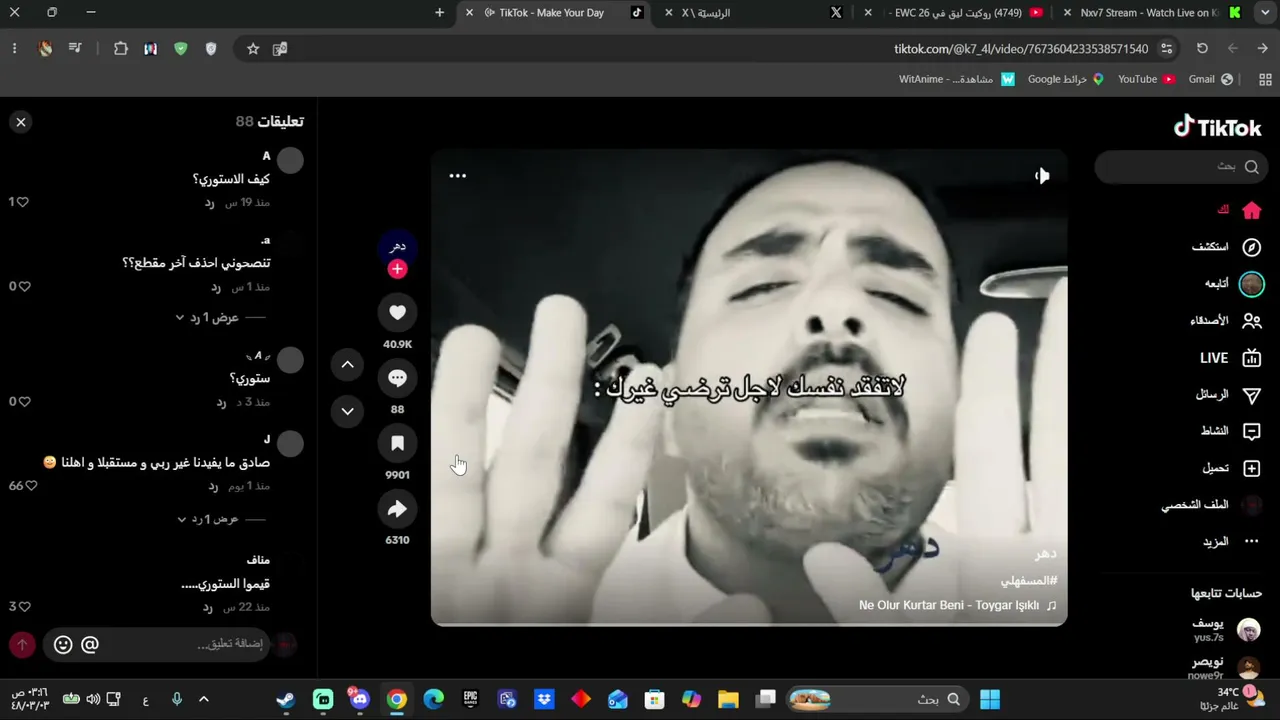This screenshot has height=720, width=1280.
Task: Open the More (المزيد) sidebar menu
Action: pyautogui.click(x=1231, y=541)
